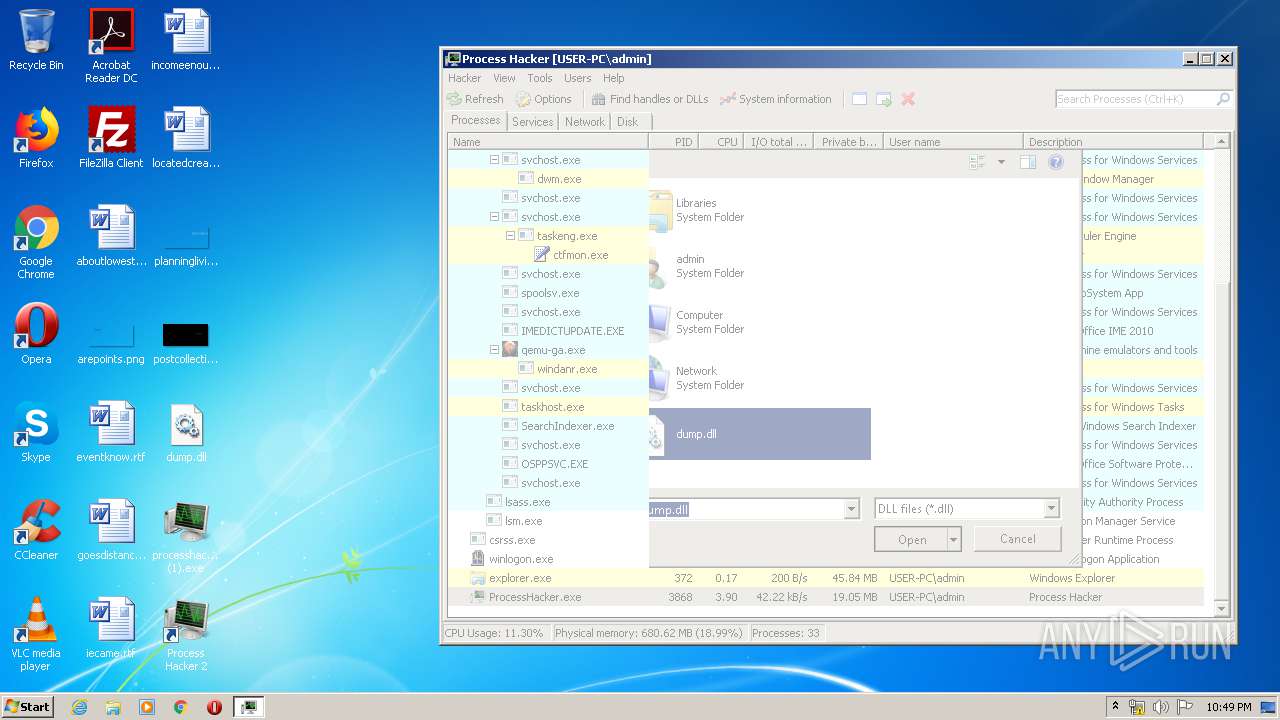This screenshot has height=720, width=1280.
Task: Select the Skype desktop icon
Action: tap(36, 432)
